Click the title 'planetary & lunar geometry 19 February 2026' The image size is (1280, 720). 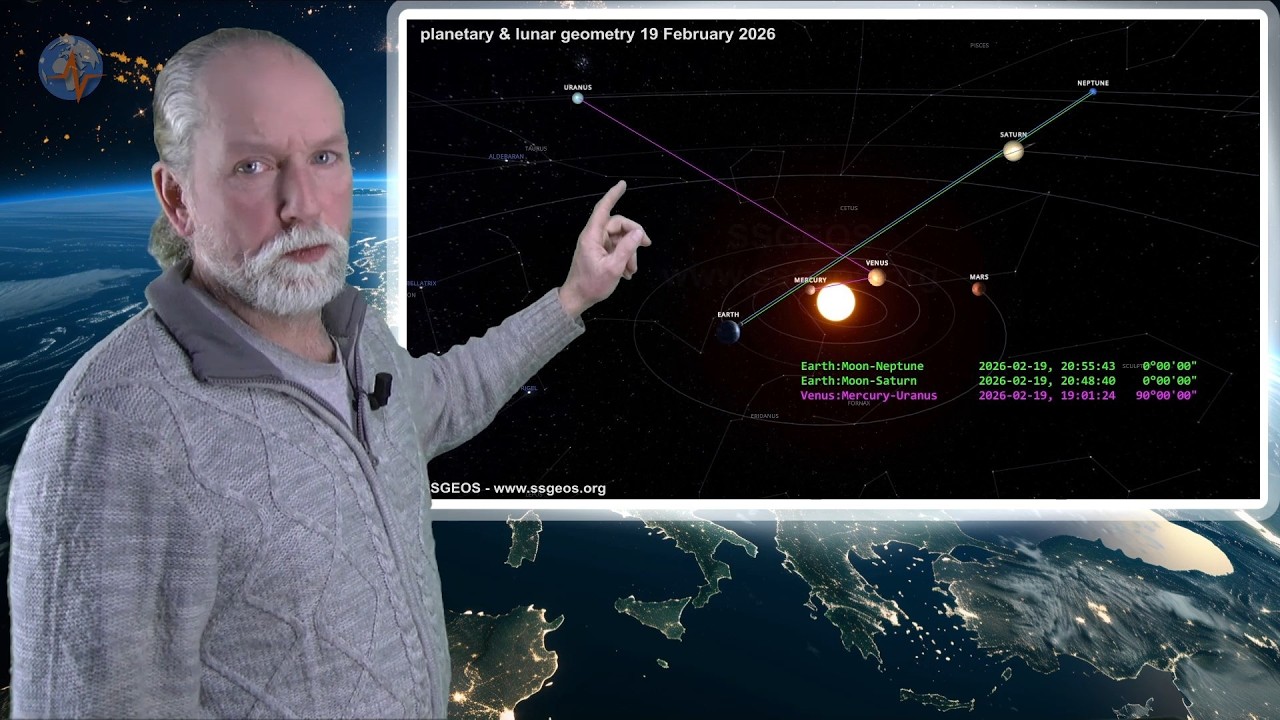[x=597, y=34]
